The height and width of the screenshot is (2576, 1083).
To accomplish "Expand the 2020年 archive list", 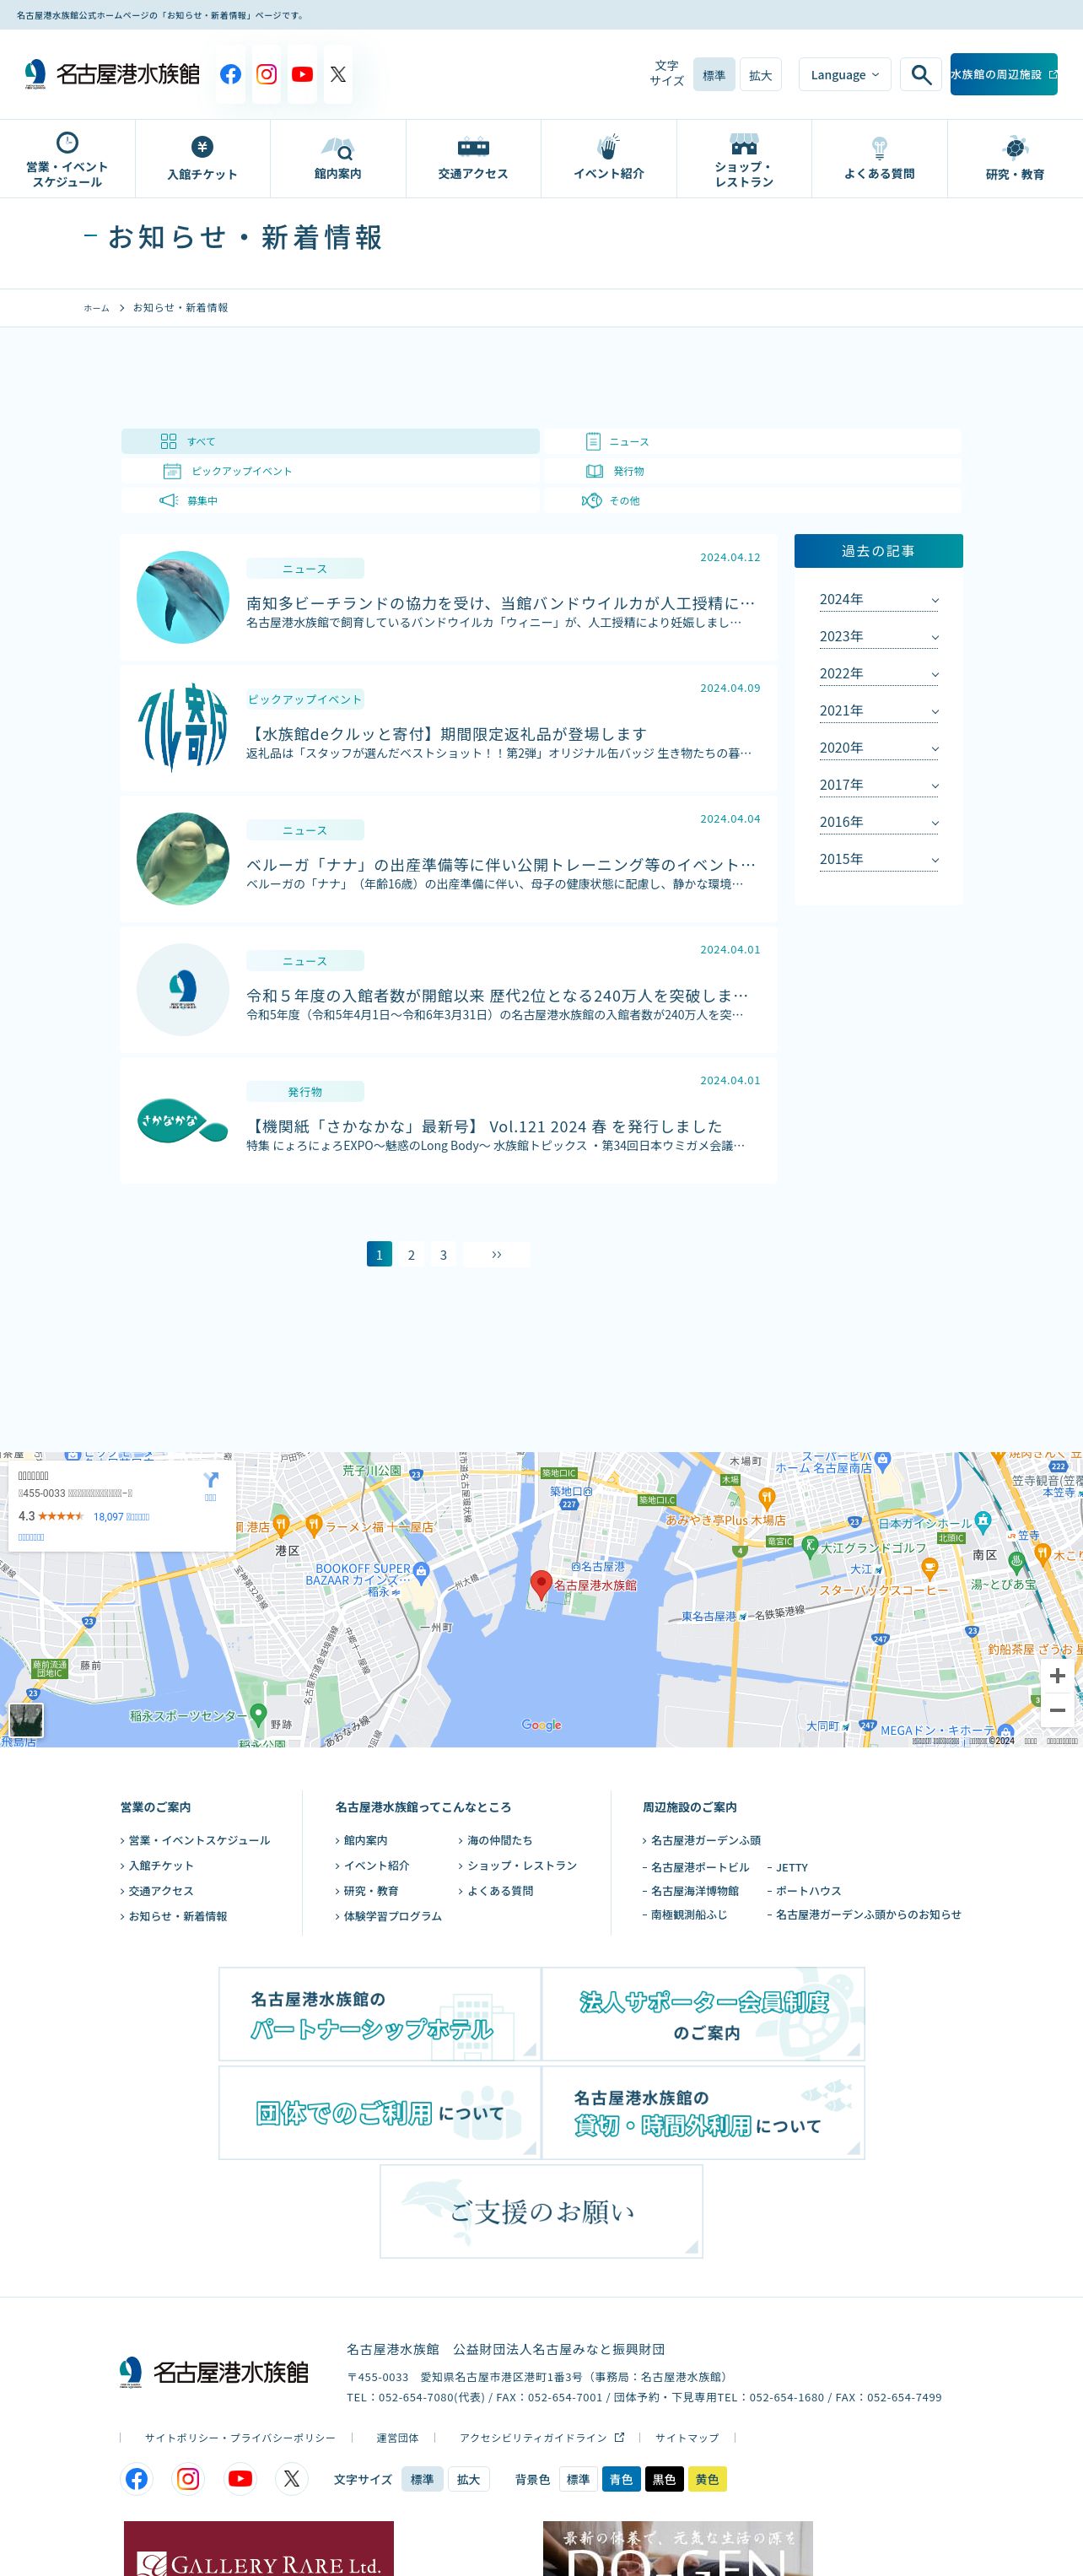I will coord(879,748).
